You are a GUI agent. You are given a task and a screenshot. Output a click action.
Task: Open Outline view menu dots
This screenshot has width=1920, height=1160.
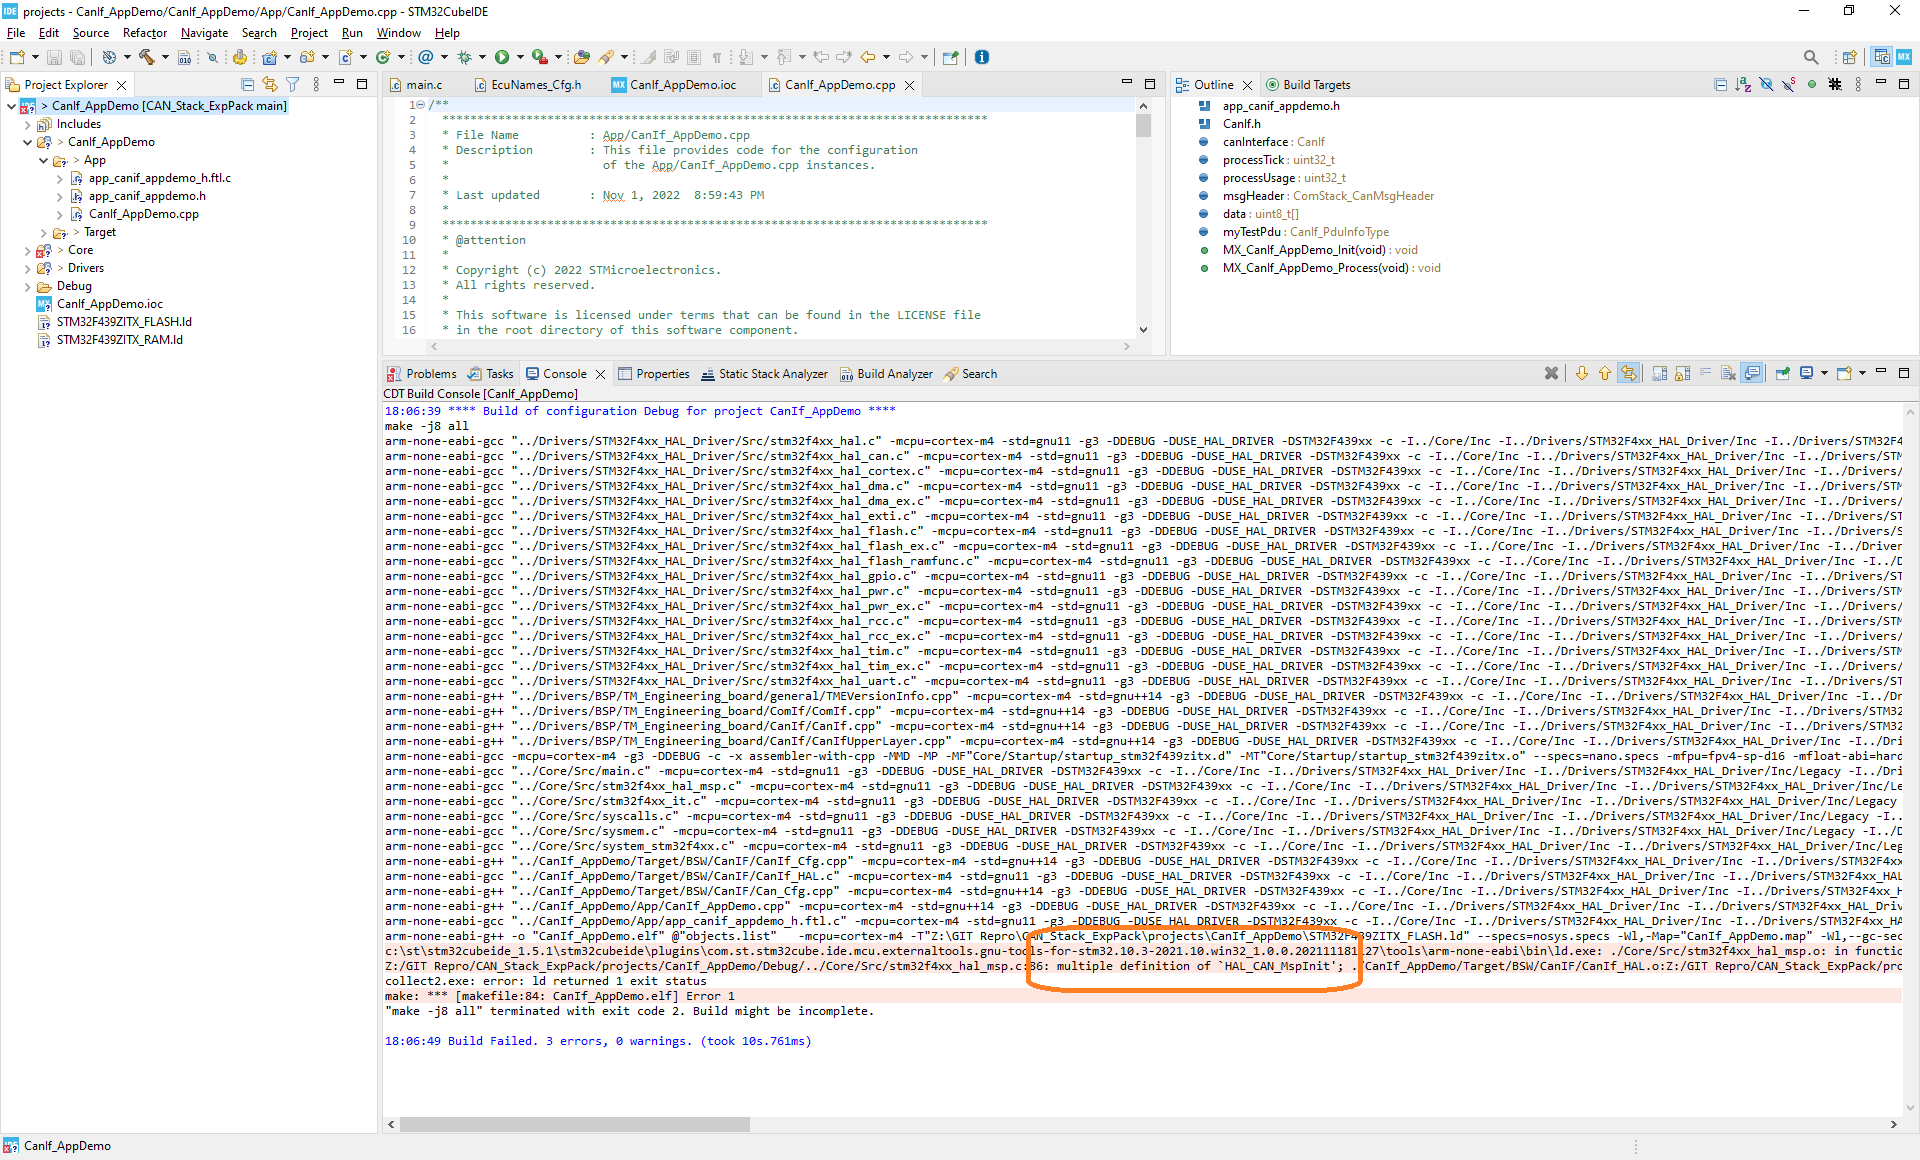tap(1858, 85)
